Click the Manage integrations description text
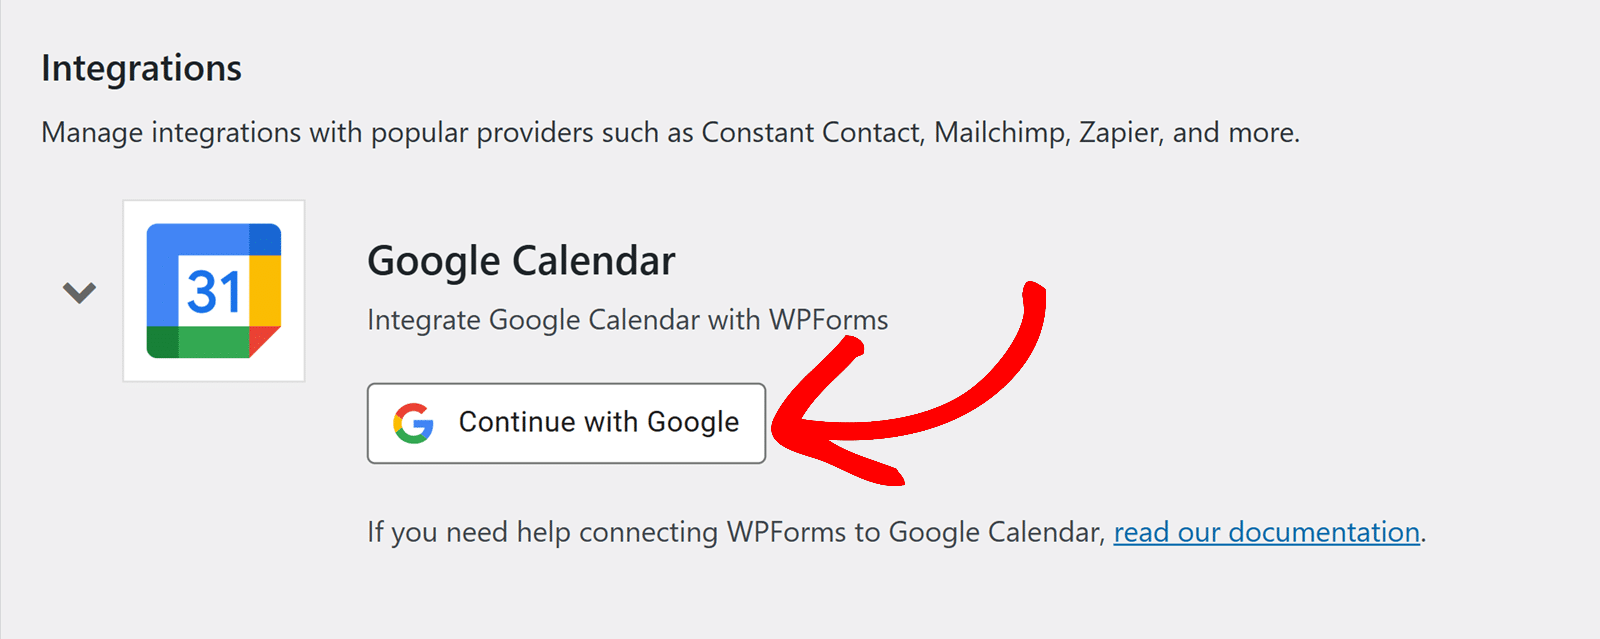Image resolution: width=1600 pixels, height=639 pixels. (670, 132)
